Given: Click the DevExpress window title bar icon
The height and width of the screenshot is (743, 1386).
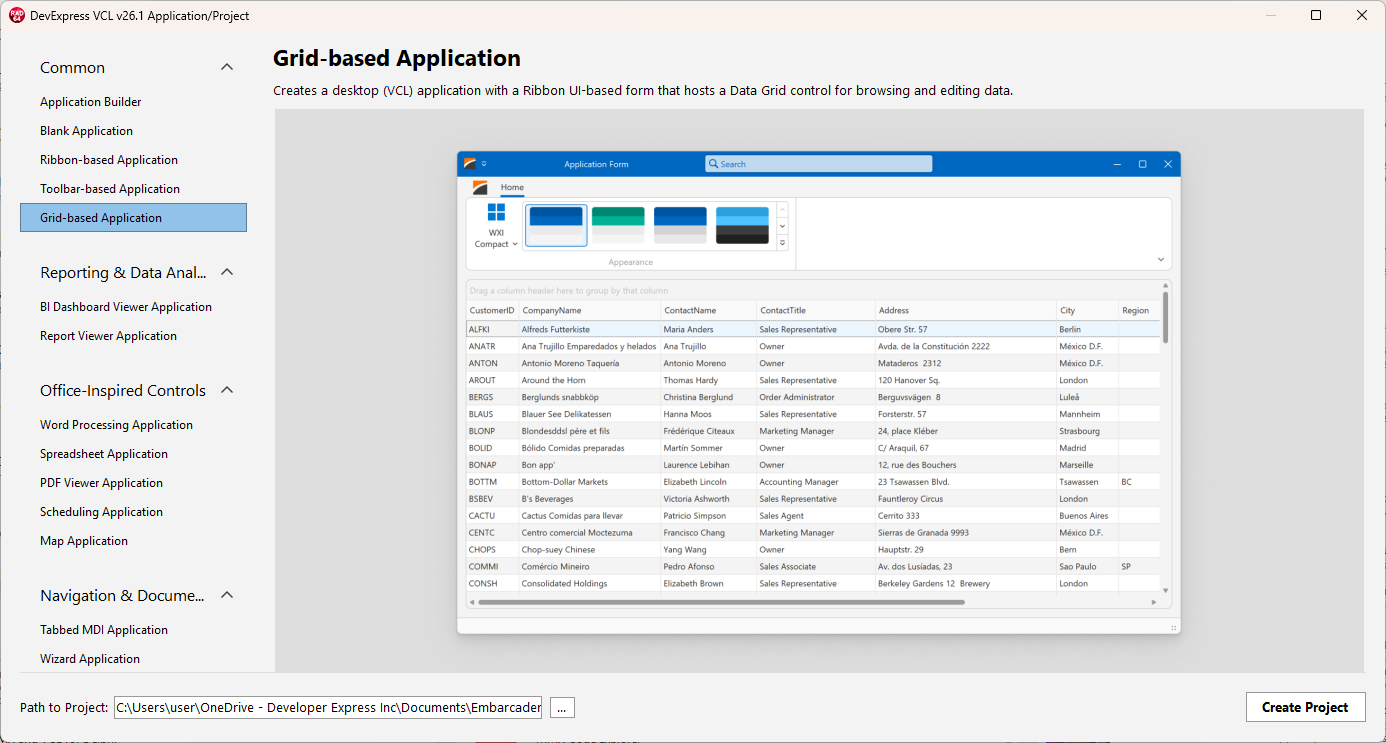Looking at the screenshot, I should (16, 15).
